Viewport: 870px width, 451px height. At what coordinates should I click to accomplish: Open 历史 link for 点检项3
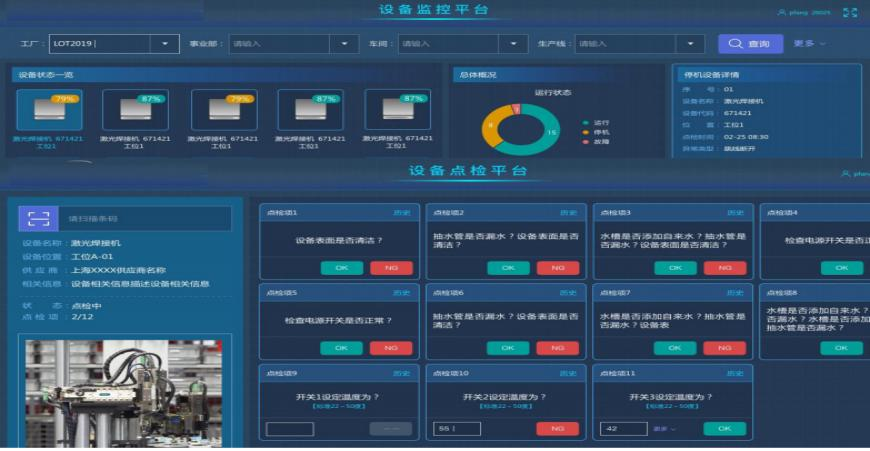(735, 213)
